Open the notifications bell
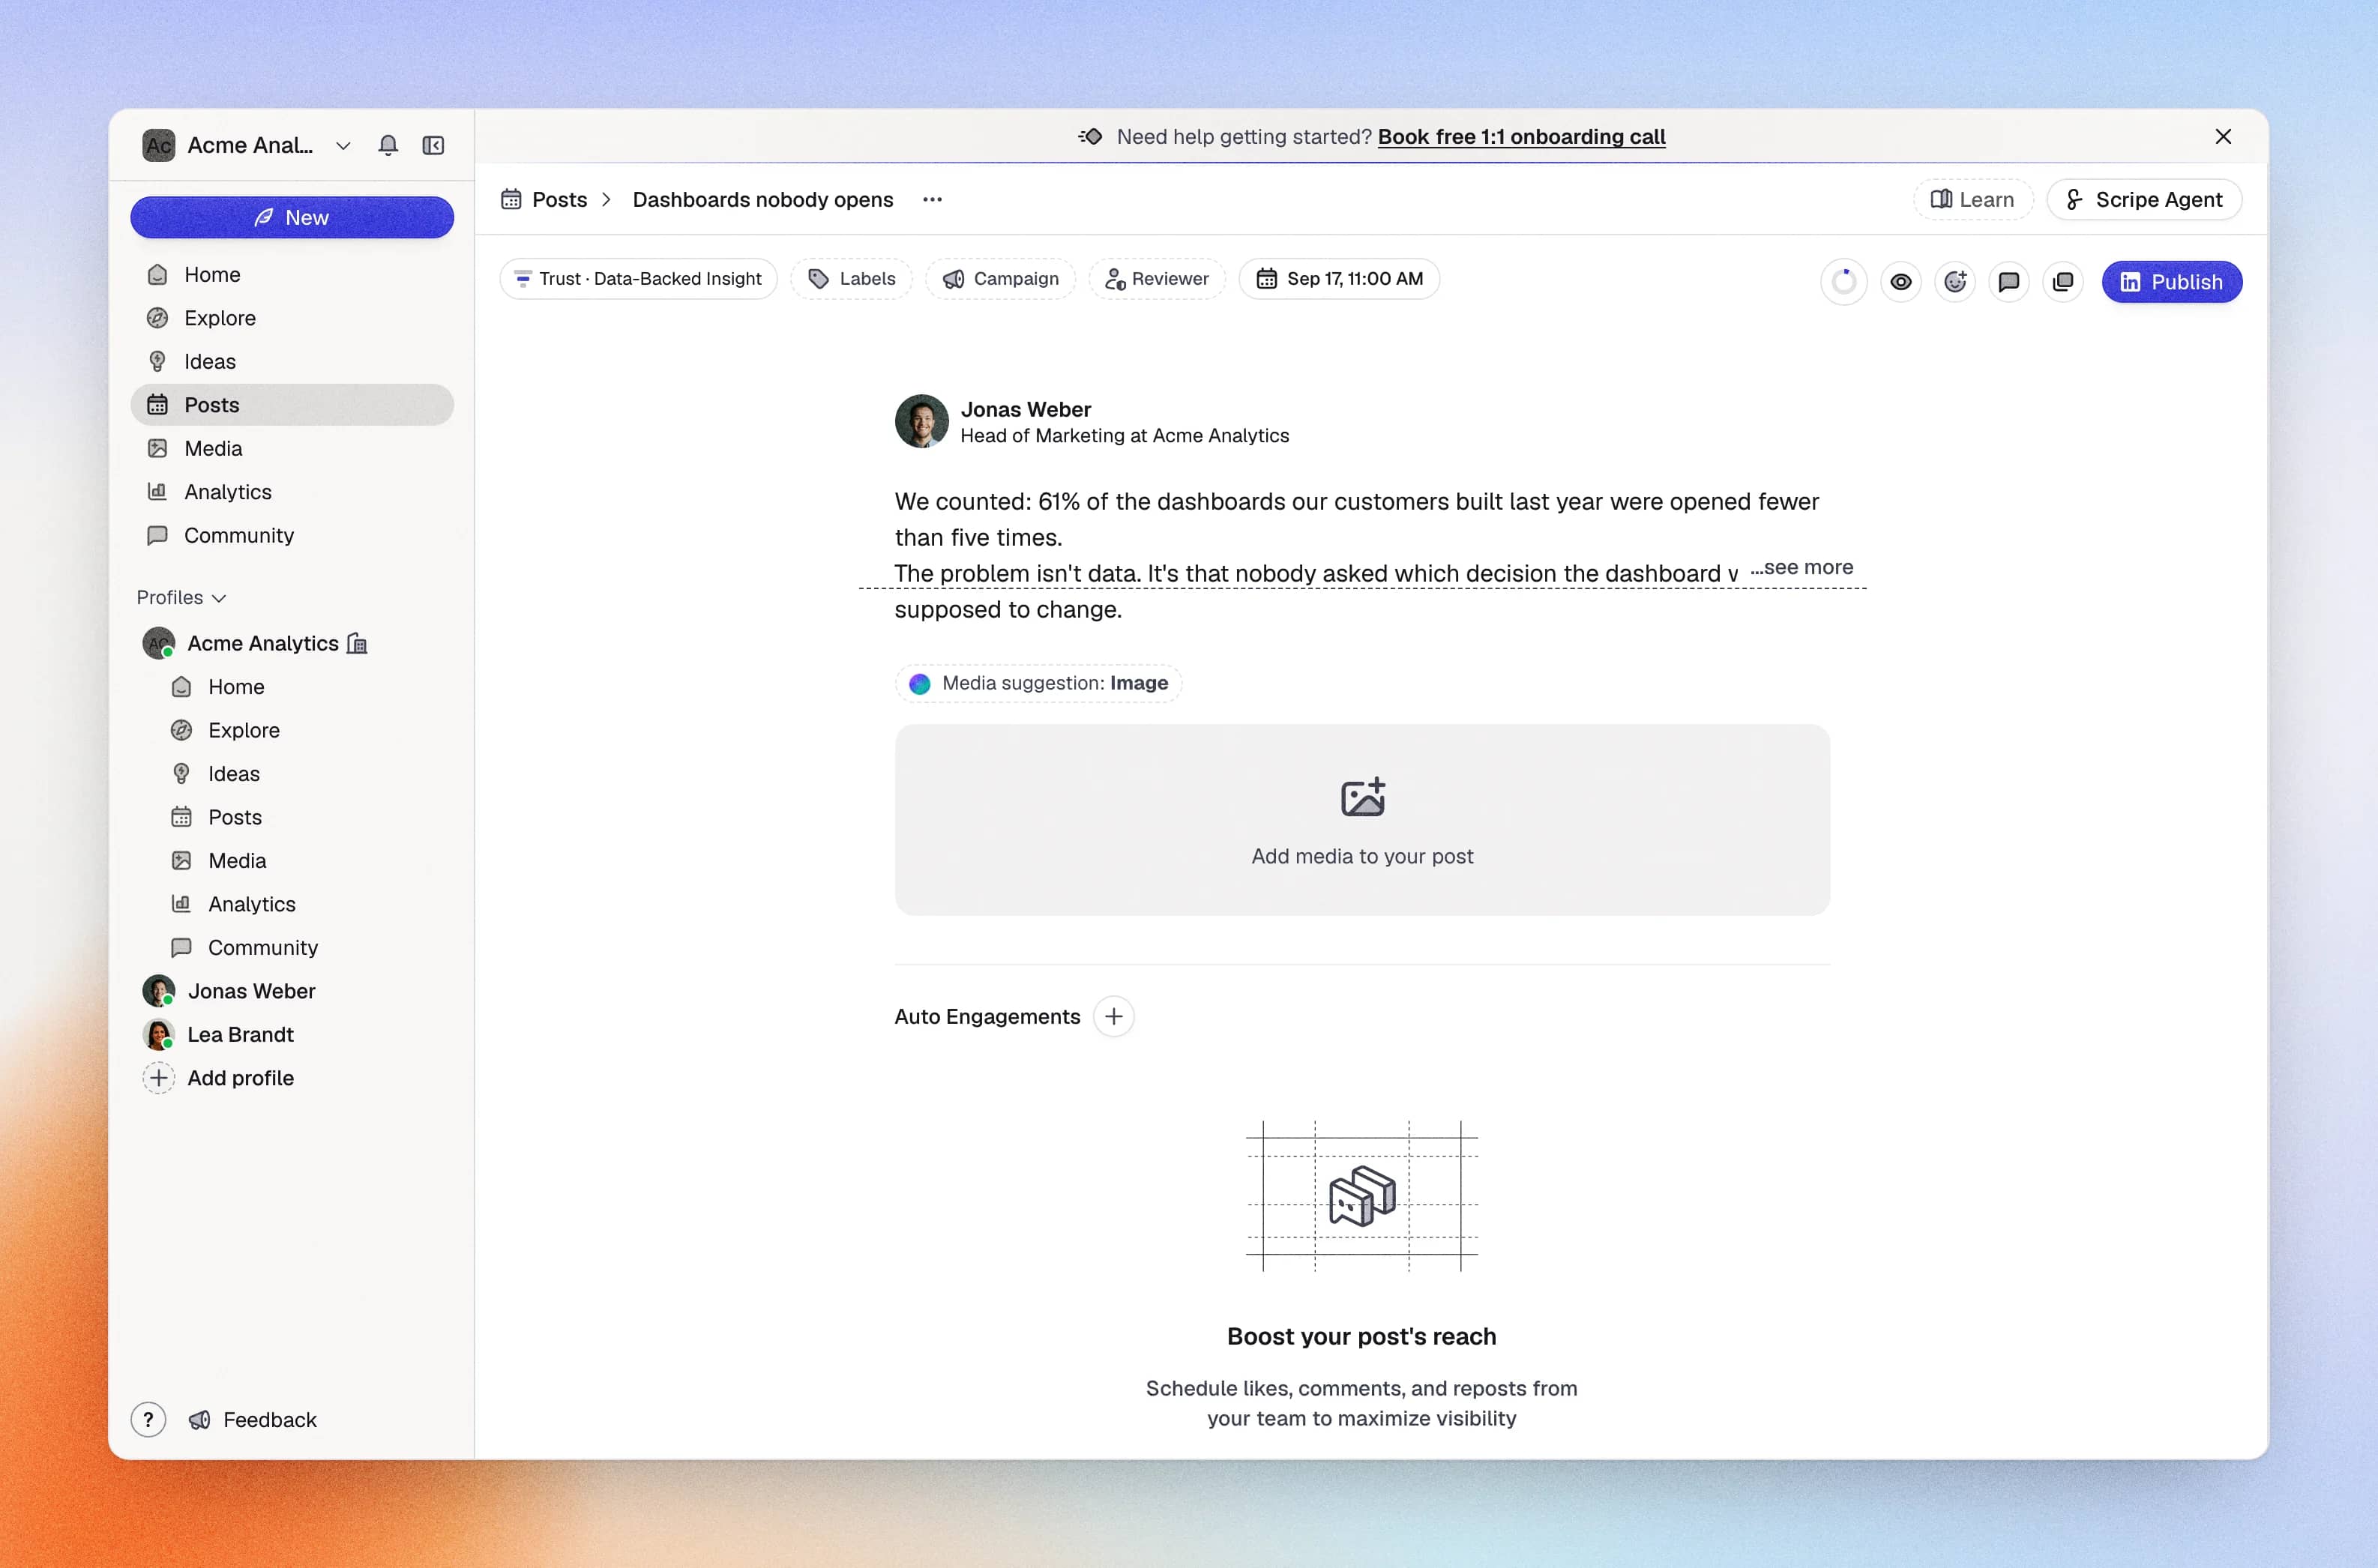Viewport: 2378px width, 1568px height. 388,145
